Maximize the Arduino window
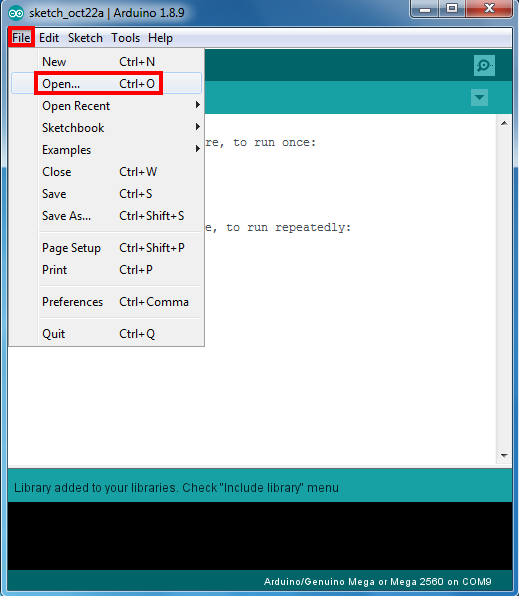 point(452,8)
